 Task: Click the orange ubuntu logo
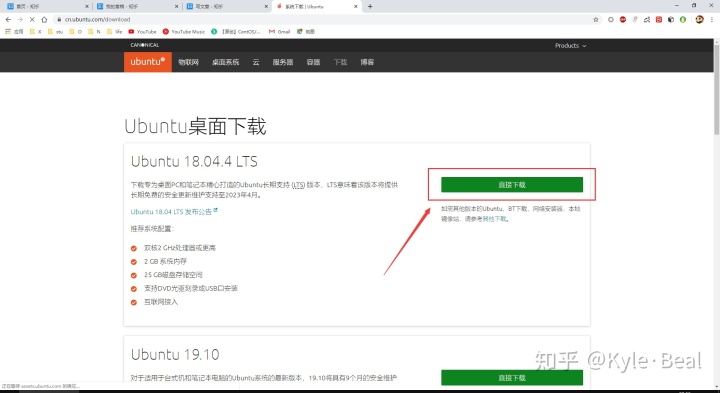point(148,62)
